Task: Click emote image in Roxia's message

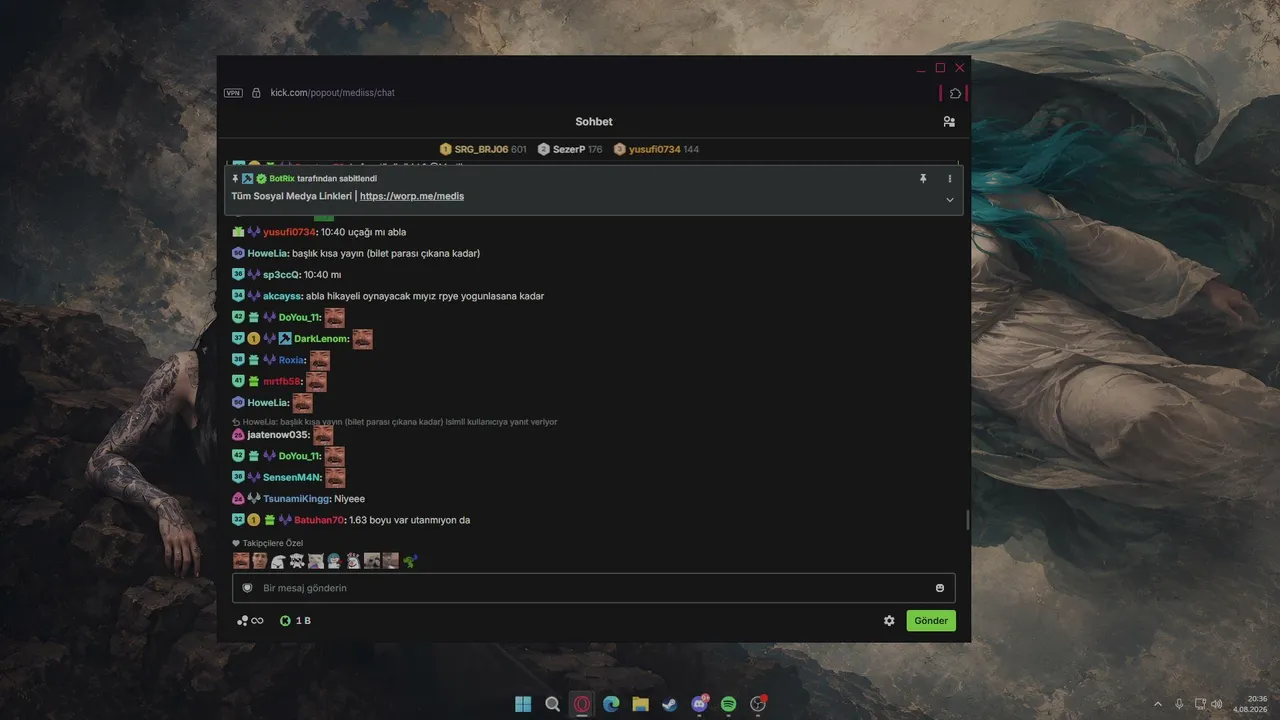Action: (x=320, y=360)
